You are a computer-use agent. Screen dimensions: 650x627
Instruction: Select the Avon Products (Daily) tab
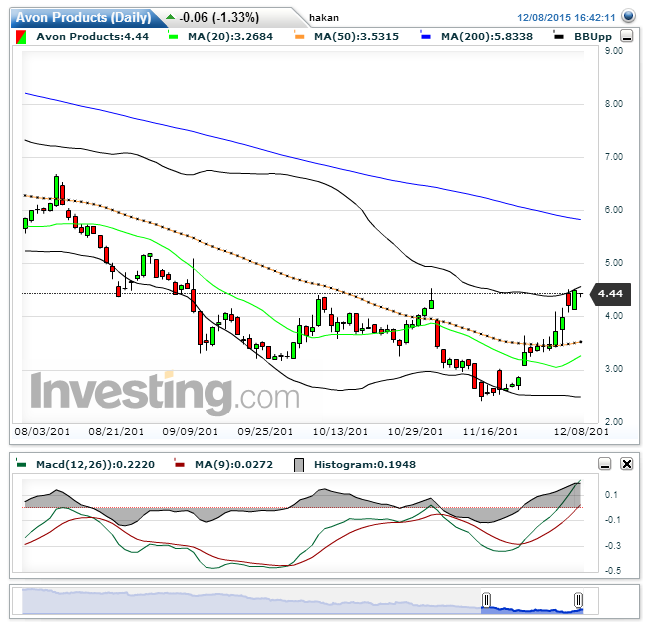83,17
